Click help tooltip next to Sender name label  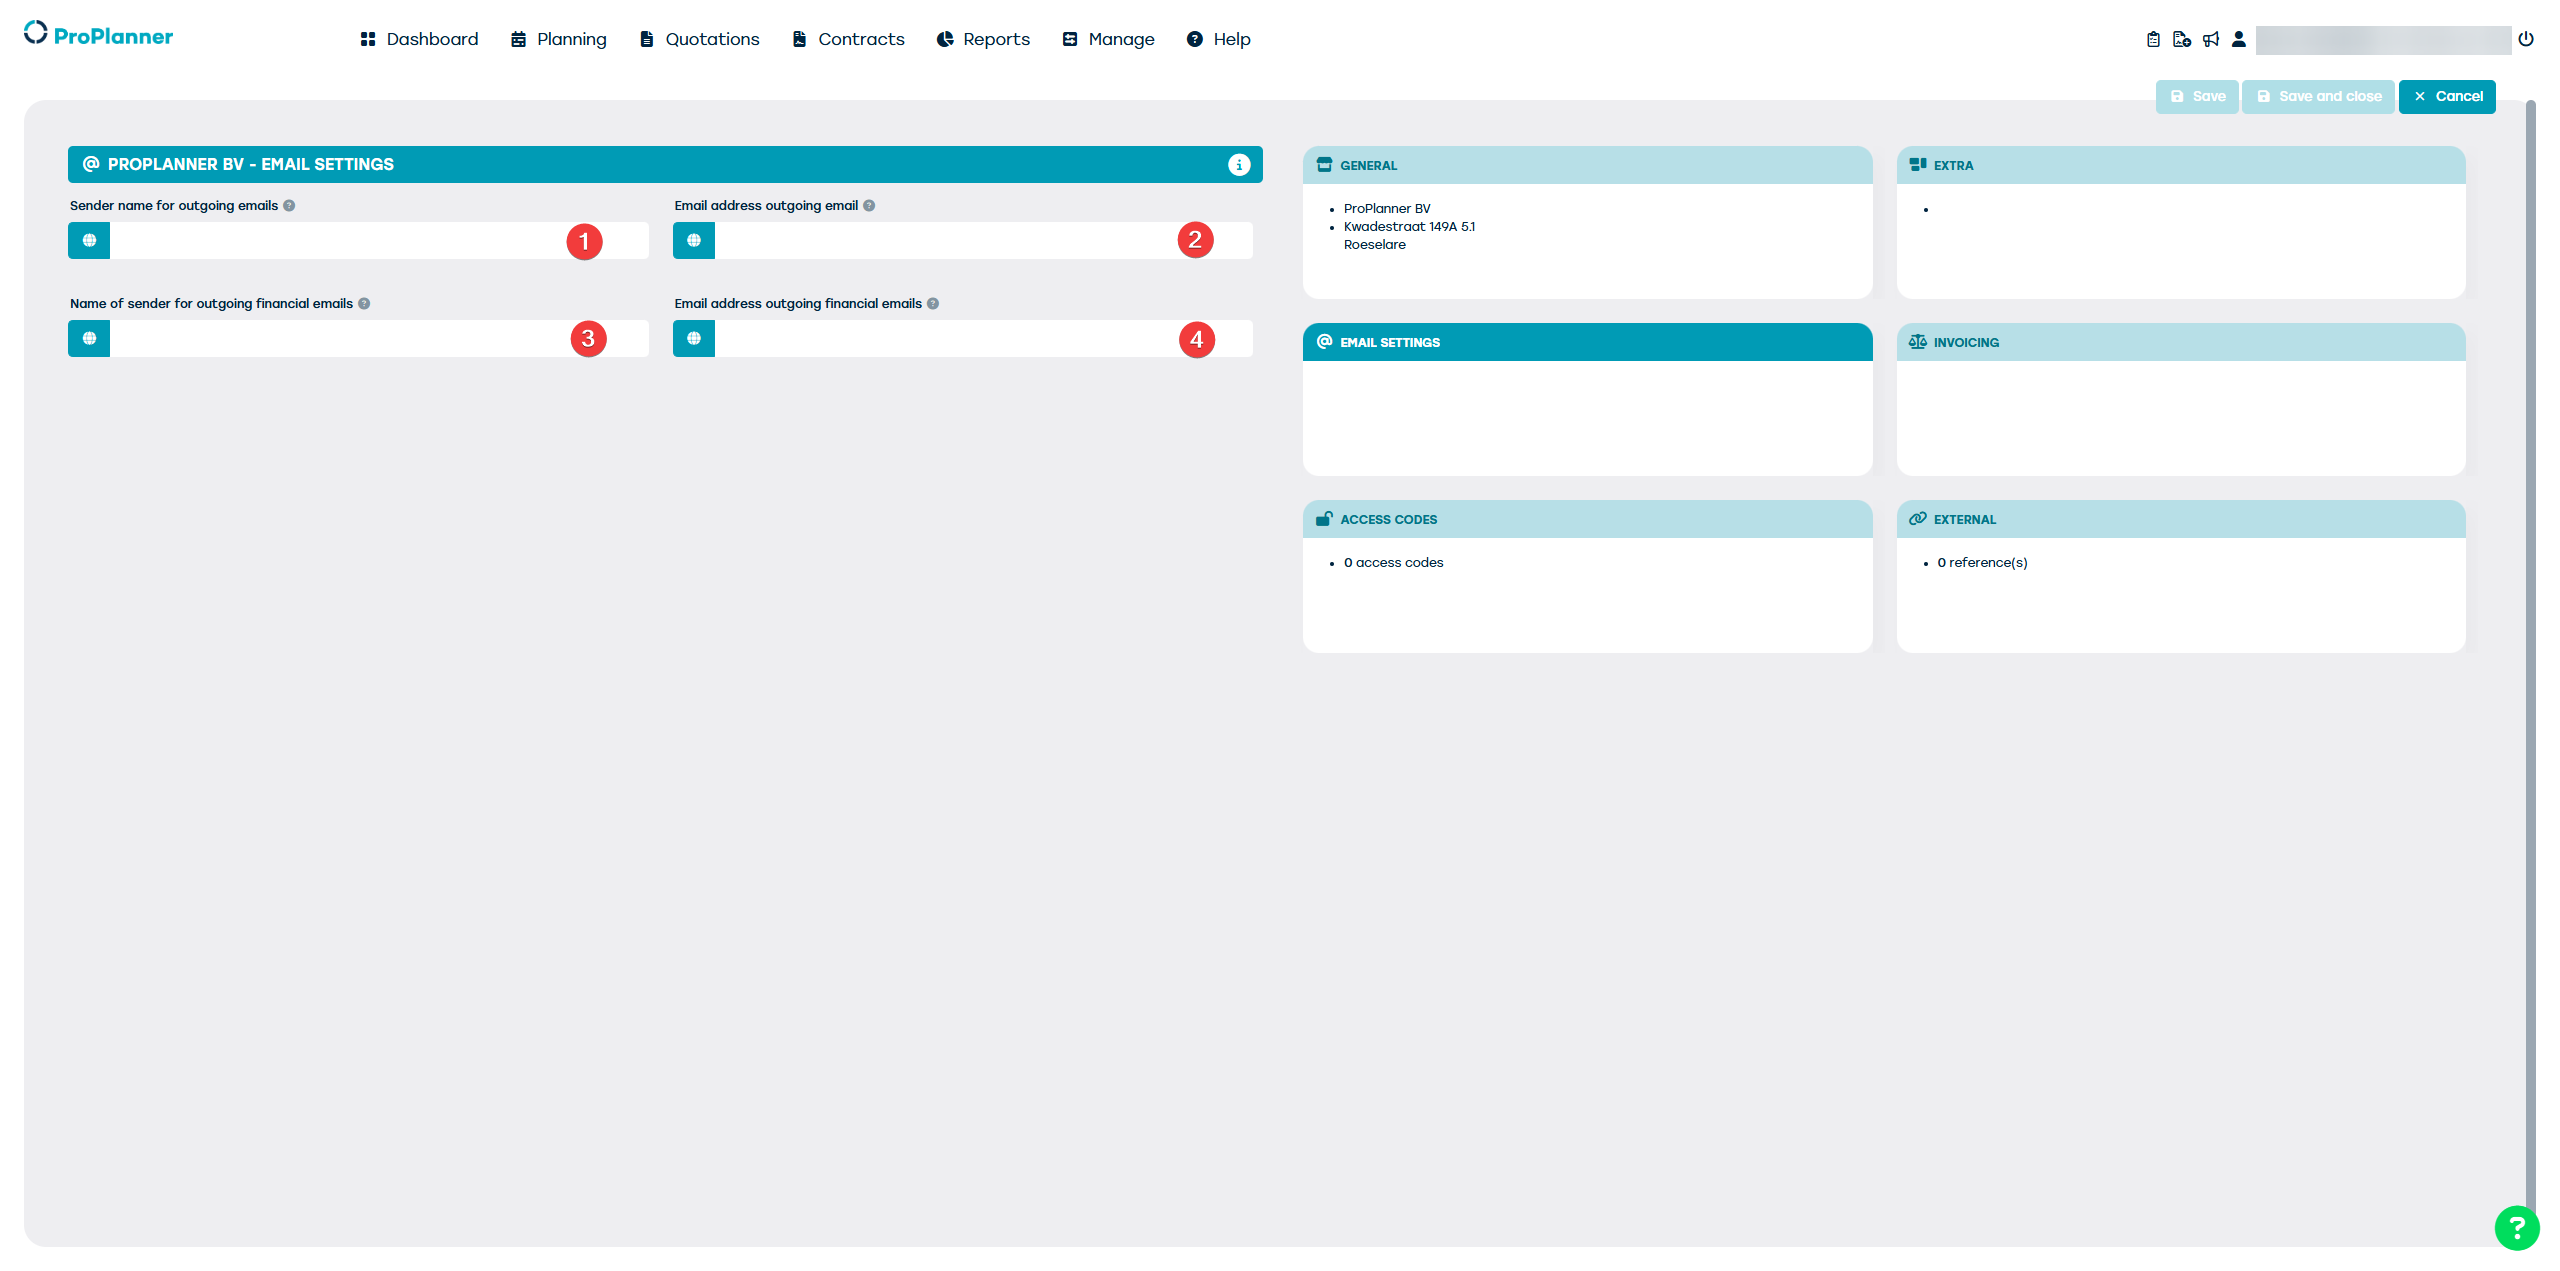coord(289,206)
